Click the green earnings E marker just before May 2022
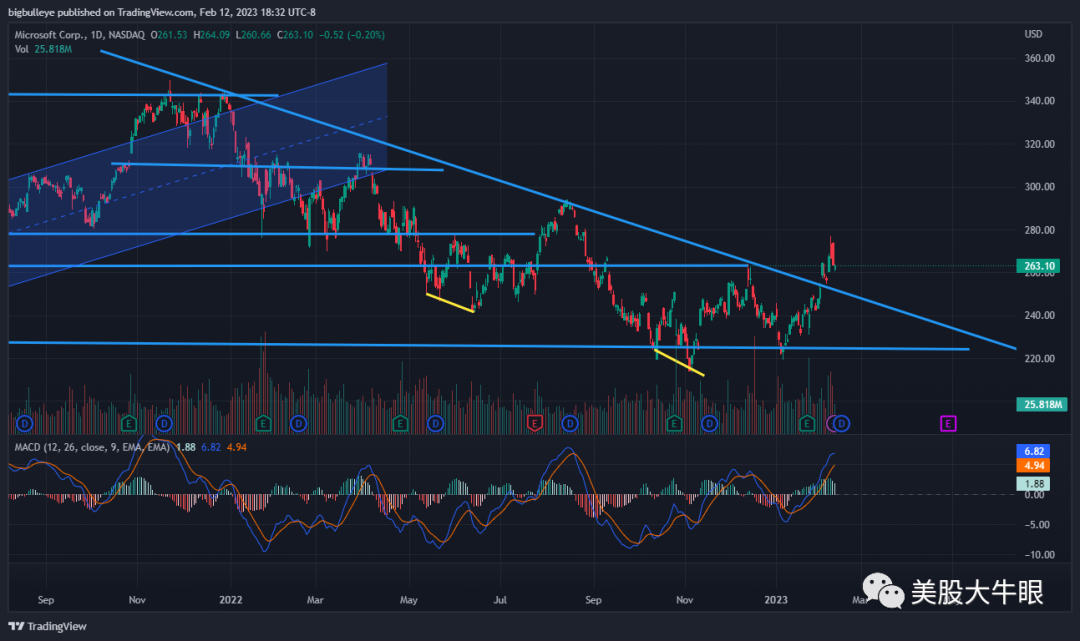 (399, 423)
